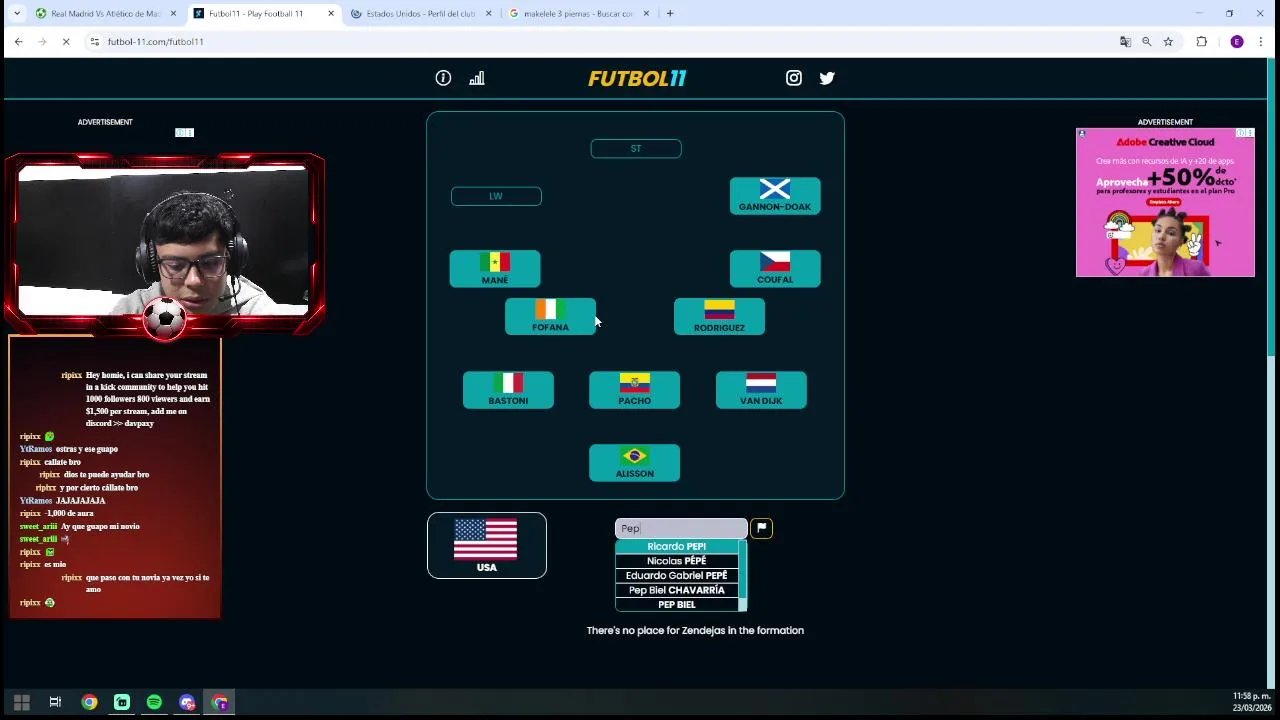Click the BASTONI player card
Image resolution: width=1280 pixels, height=720 pixels.
[x=508, y=390]
